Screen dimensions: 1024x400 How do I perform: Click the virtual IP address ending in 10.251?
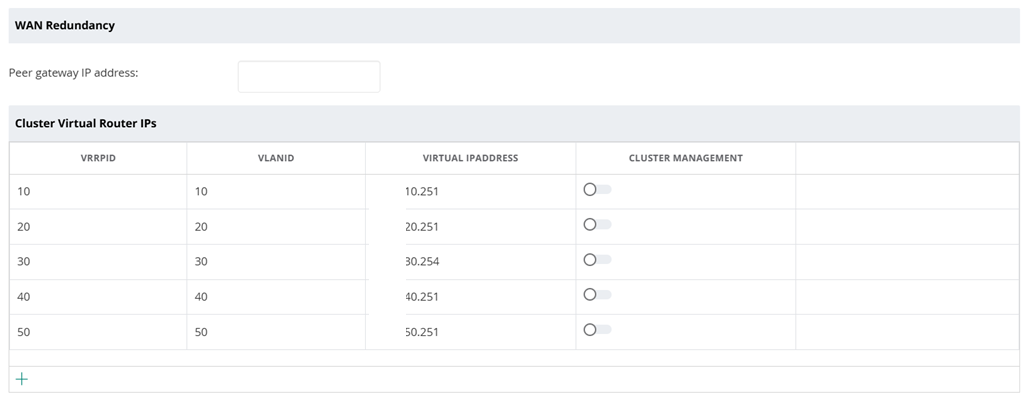click(x=422, y=192)
